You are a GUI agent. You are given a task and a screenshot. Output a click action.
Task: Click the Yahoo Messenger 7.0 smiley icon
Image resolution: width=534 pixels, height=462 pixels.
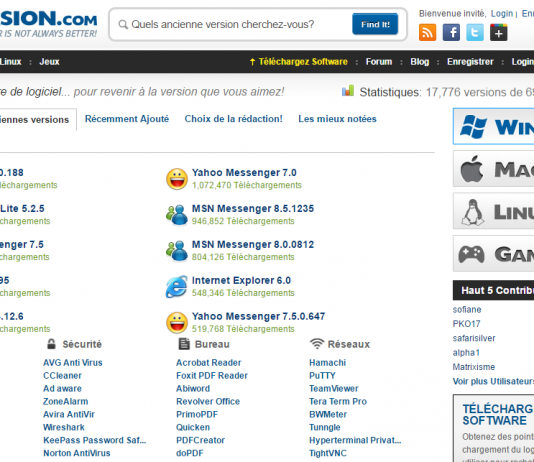click(177, 179)
